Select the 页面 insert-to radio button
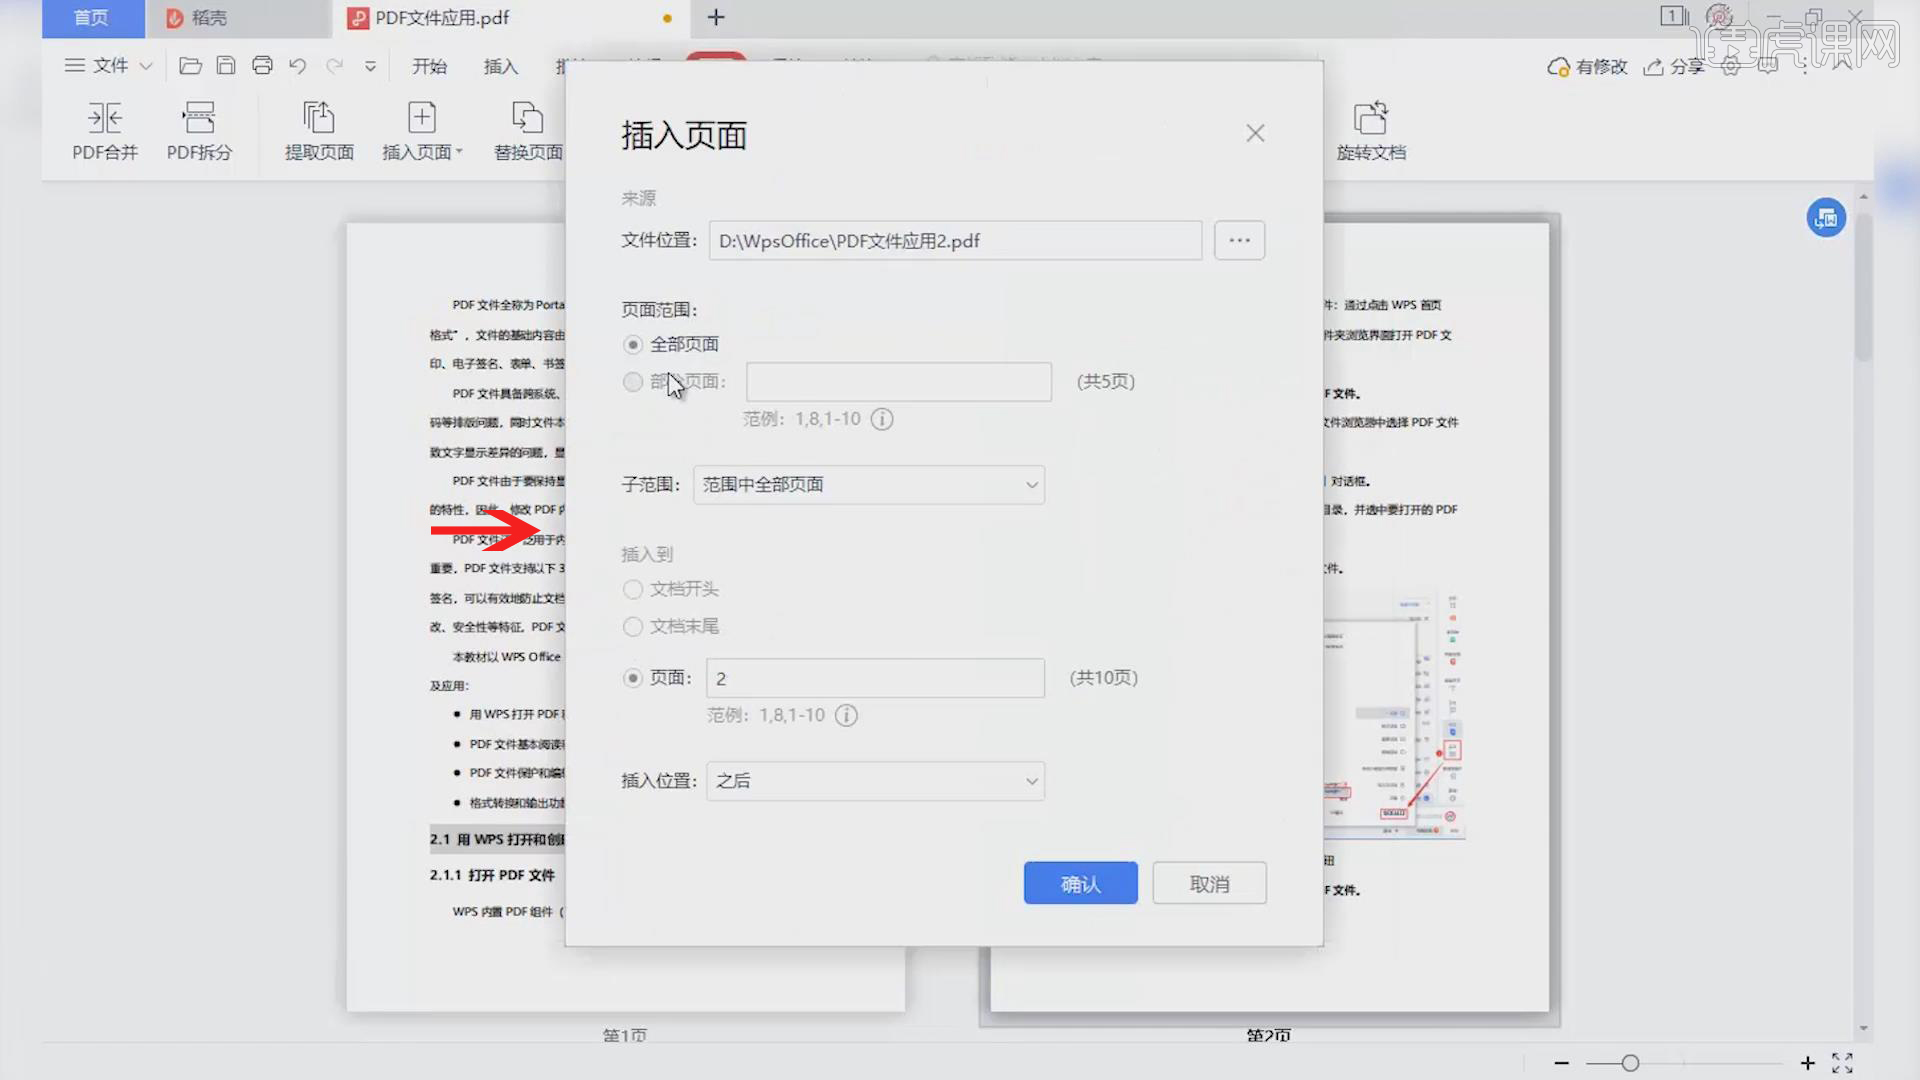 (x=633, y=678)
